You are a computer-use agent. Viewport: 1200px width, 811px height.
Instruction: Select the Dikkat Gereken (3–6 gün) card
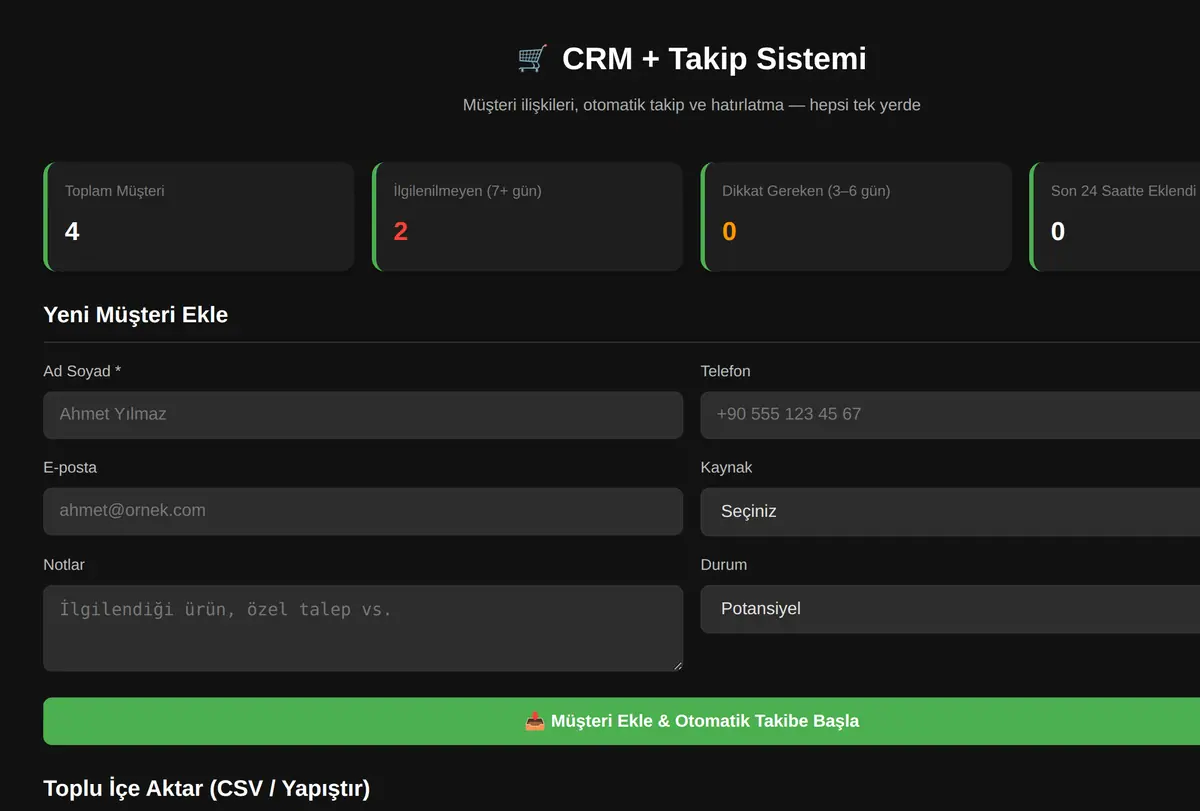[x=856, y=217]
